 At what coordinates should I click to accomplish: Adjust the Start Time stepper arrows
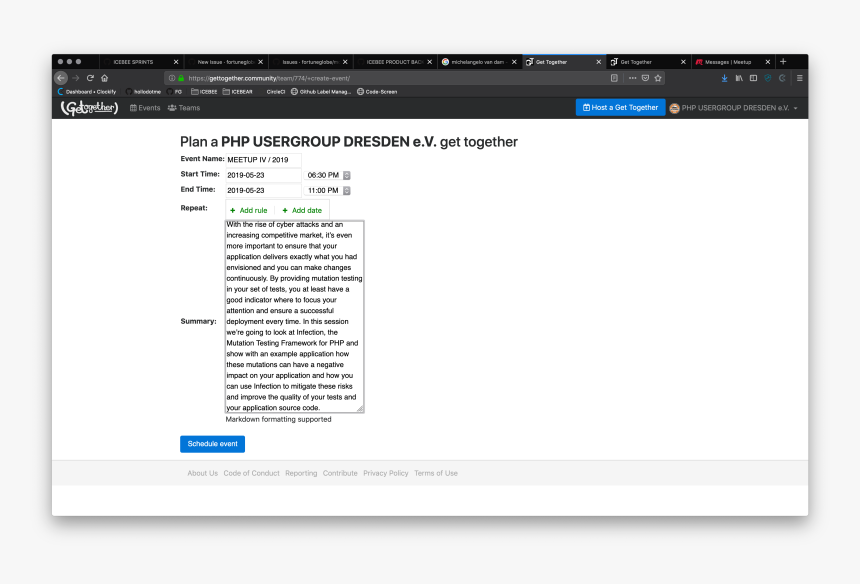[x=347, y=175]
